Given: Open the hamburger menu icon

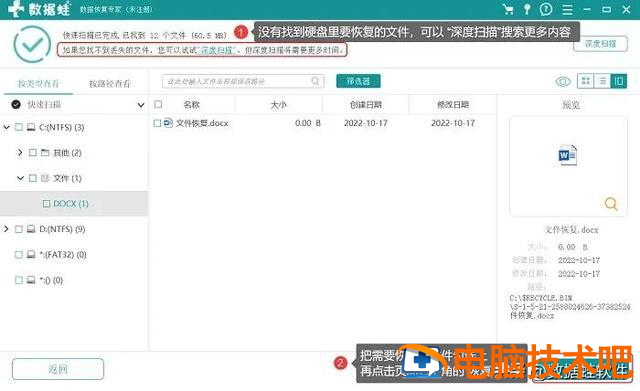Looking at the screenshot, I should pyautogui.click(x=567, y=9).
